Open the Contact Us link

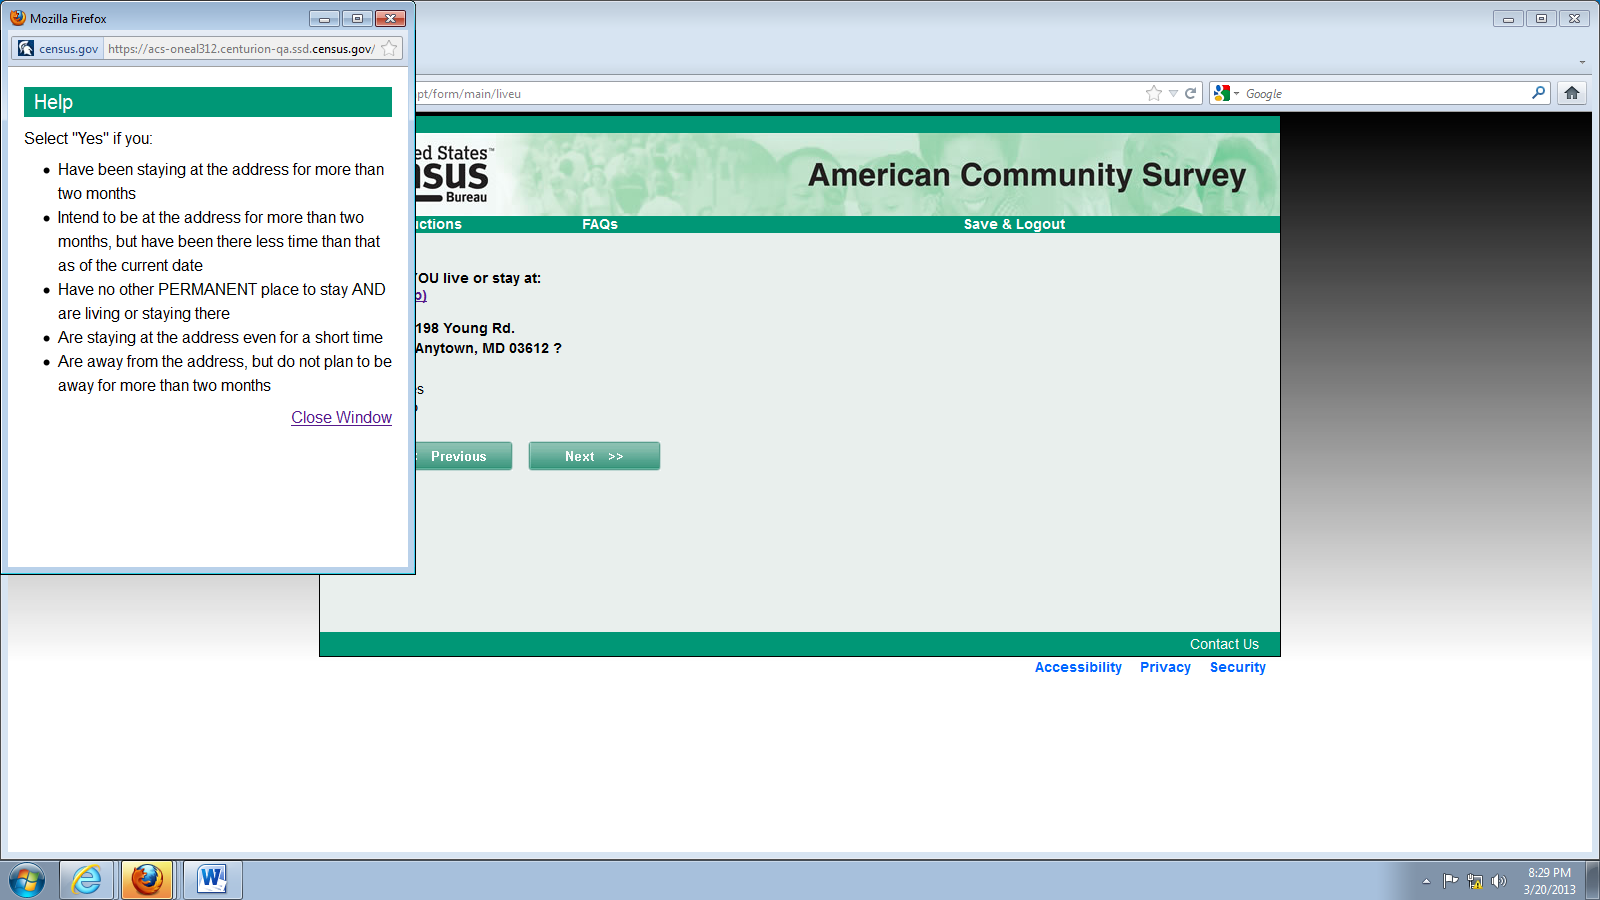tap(1224, 644)
